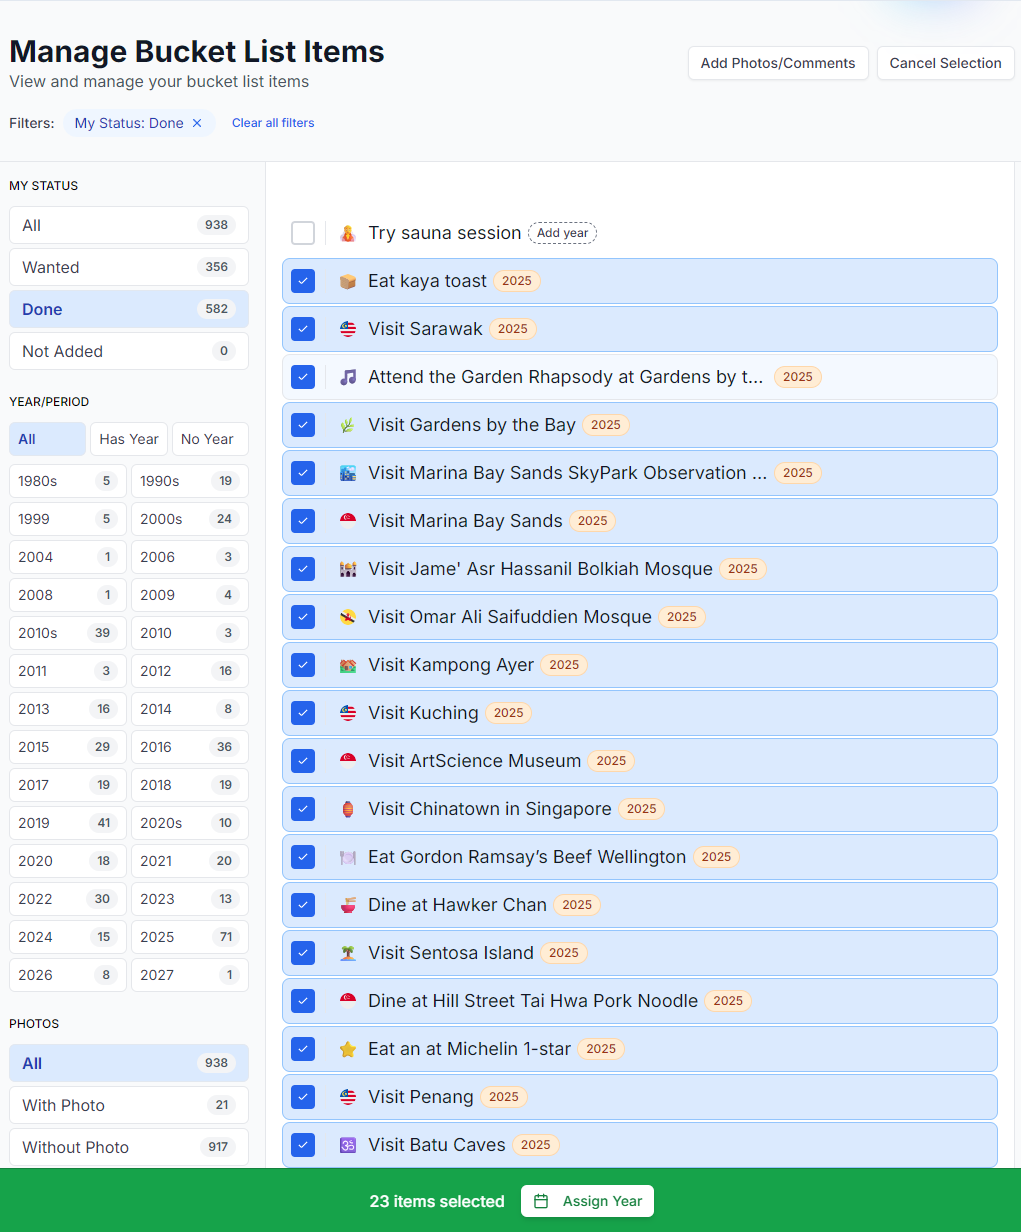Click the bread icon next to Eat kaya toast
The image size is (1021, 1232).
347,281
